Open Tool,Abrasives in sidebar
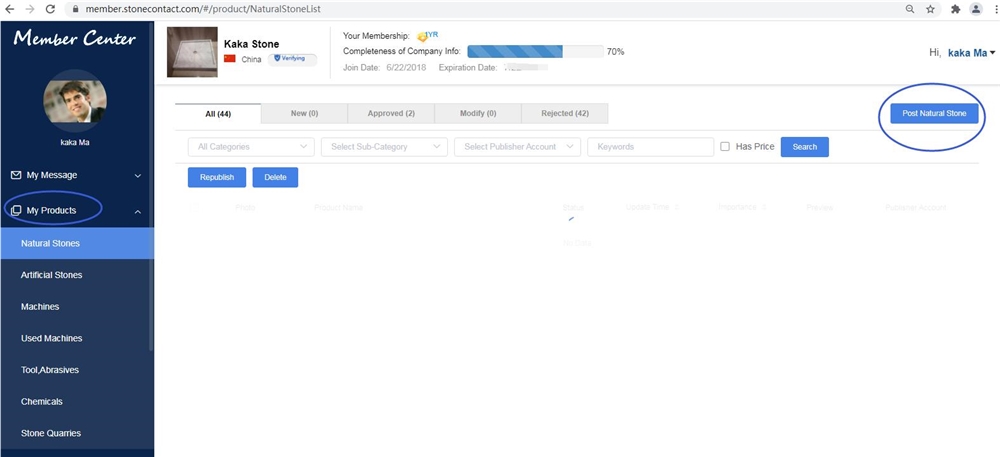Viewport: 1000px width, 457px height. click(77, 370)
